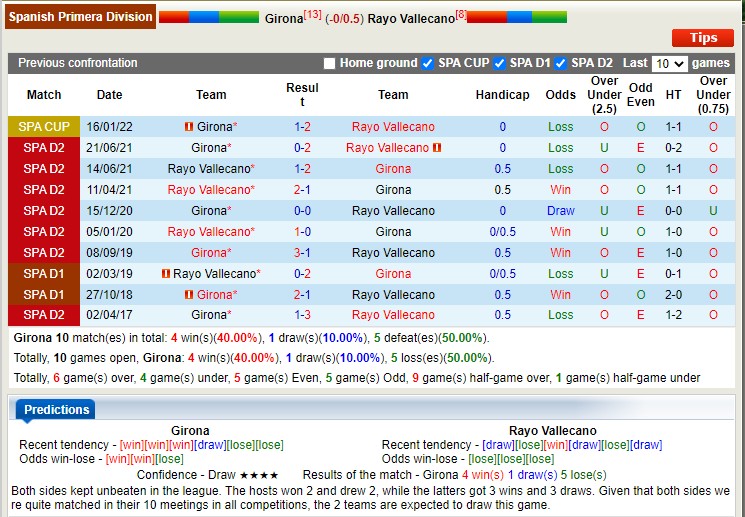Click the 1-2 result for 16/01/22
The height and width of the screenshot is (517, 745).
pos(302,127)
